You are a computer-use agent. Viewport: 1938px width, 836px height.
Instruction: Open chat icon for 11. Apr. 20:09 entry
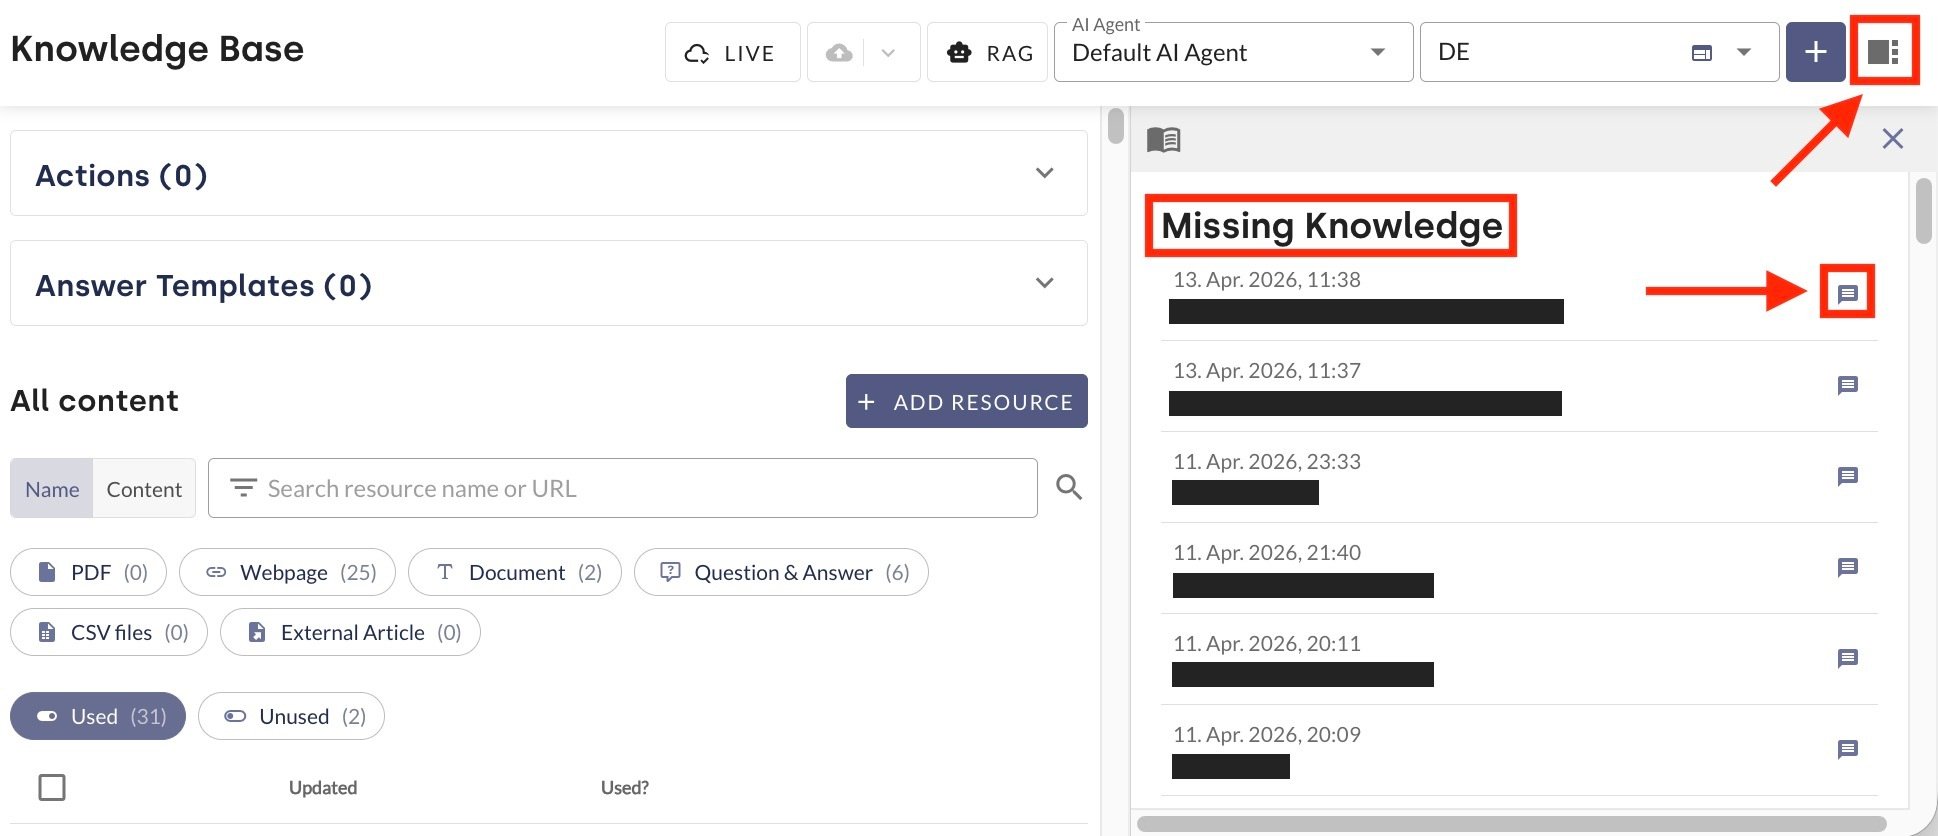[1847, 749]
